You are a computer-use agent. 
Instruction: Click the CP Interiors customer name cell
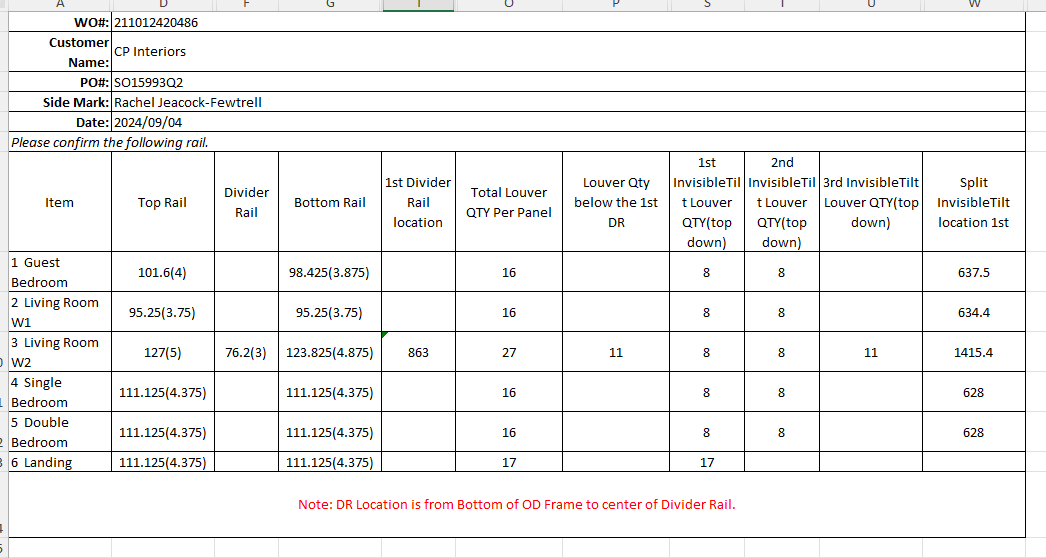pos(150,51)
